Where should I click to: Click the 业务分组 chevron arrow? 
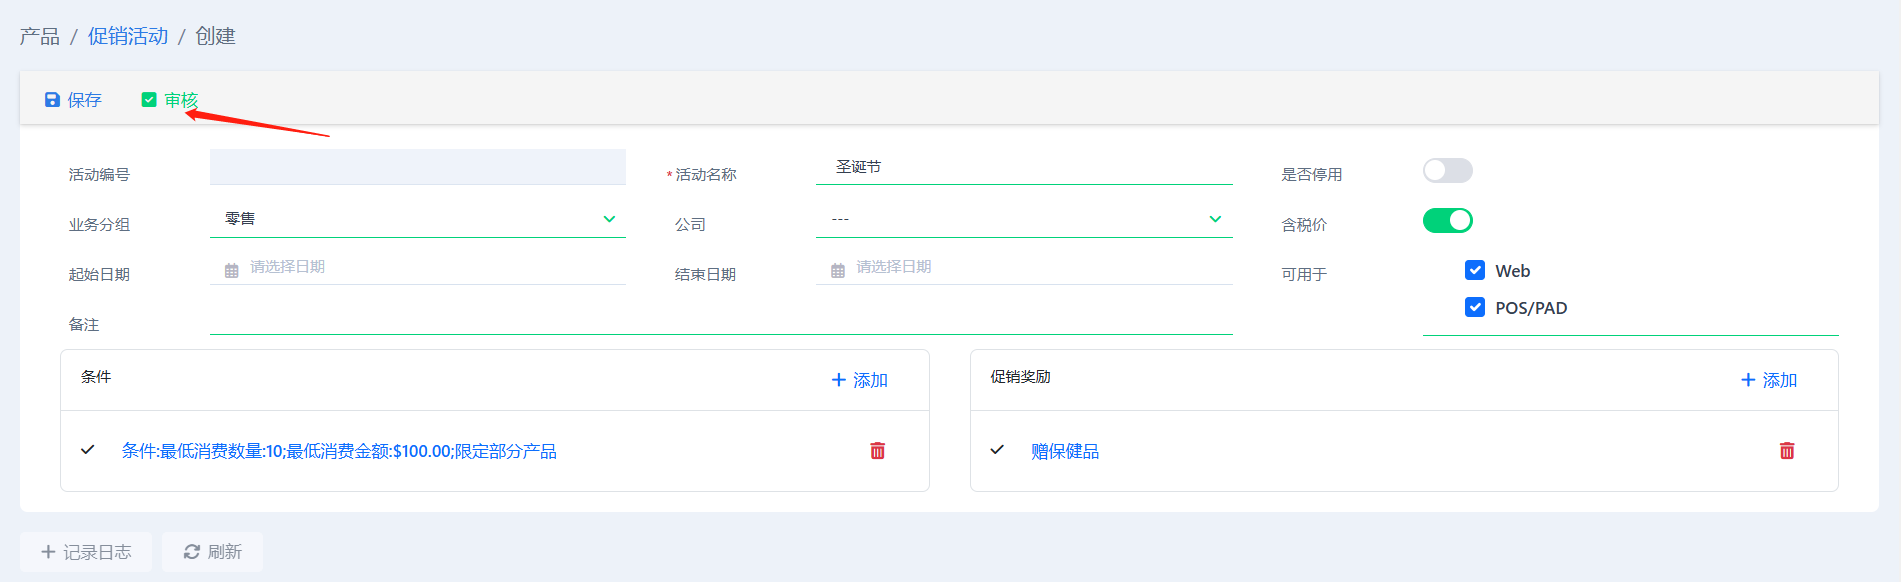[609, 219]
